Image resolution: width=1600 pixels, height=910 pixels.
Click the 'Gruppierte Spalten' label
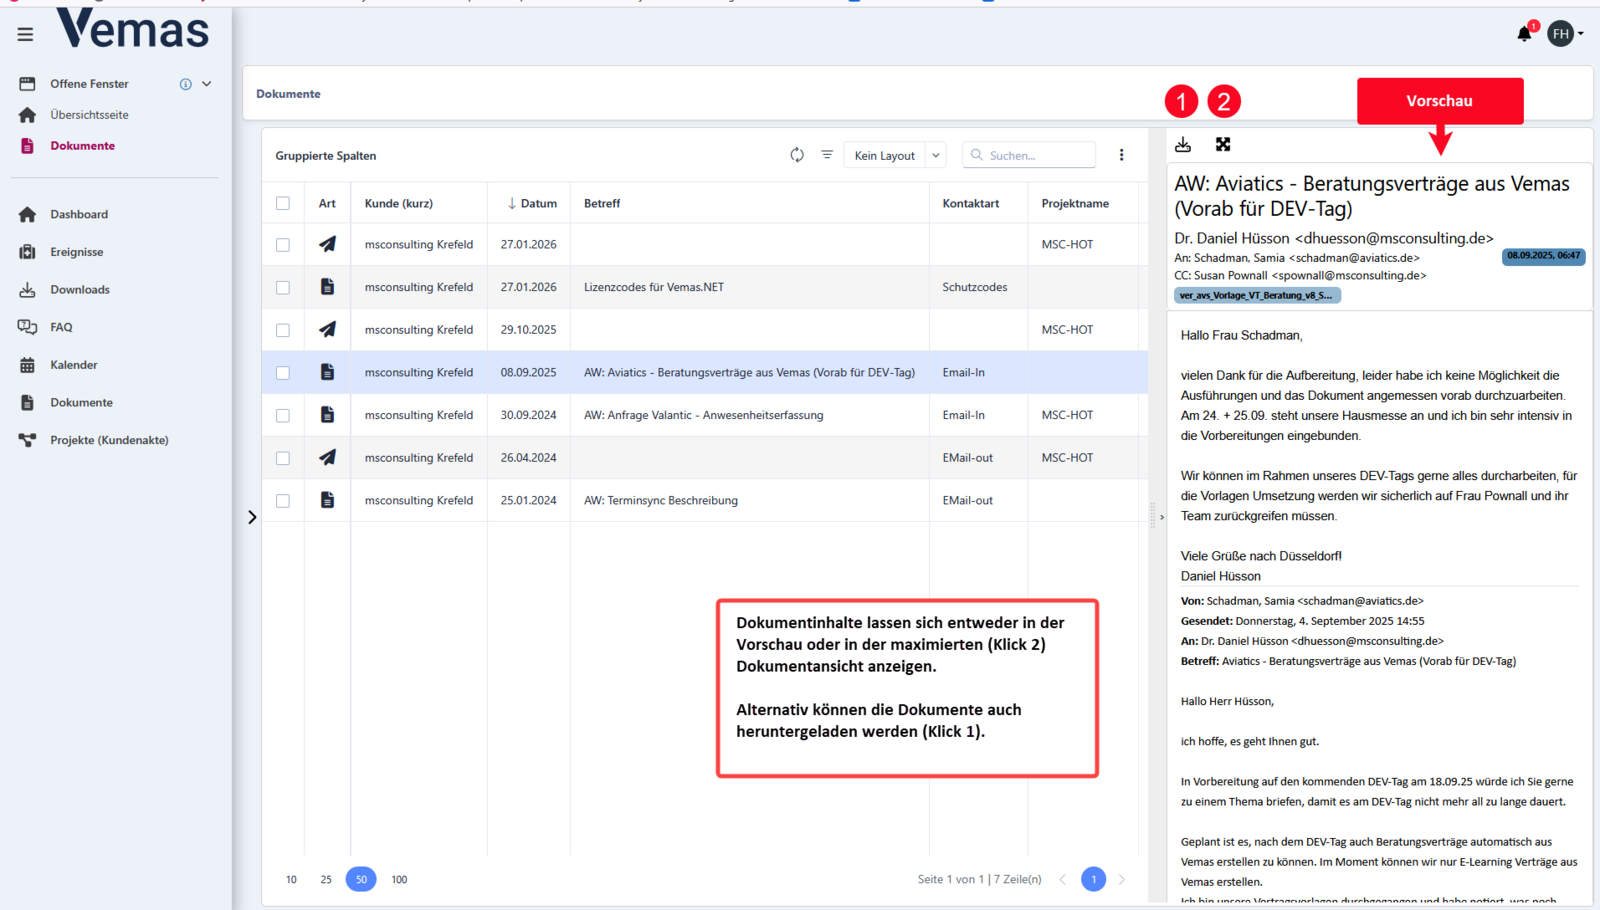326,156
